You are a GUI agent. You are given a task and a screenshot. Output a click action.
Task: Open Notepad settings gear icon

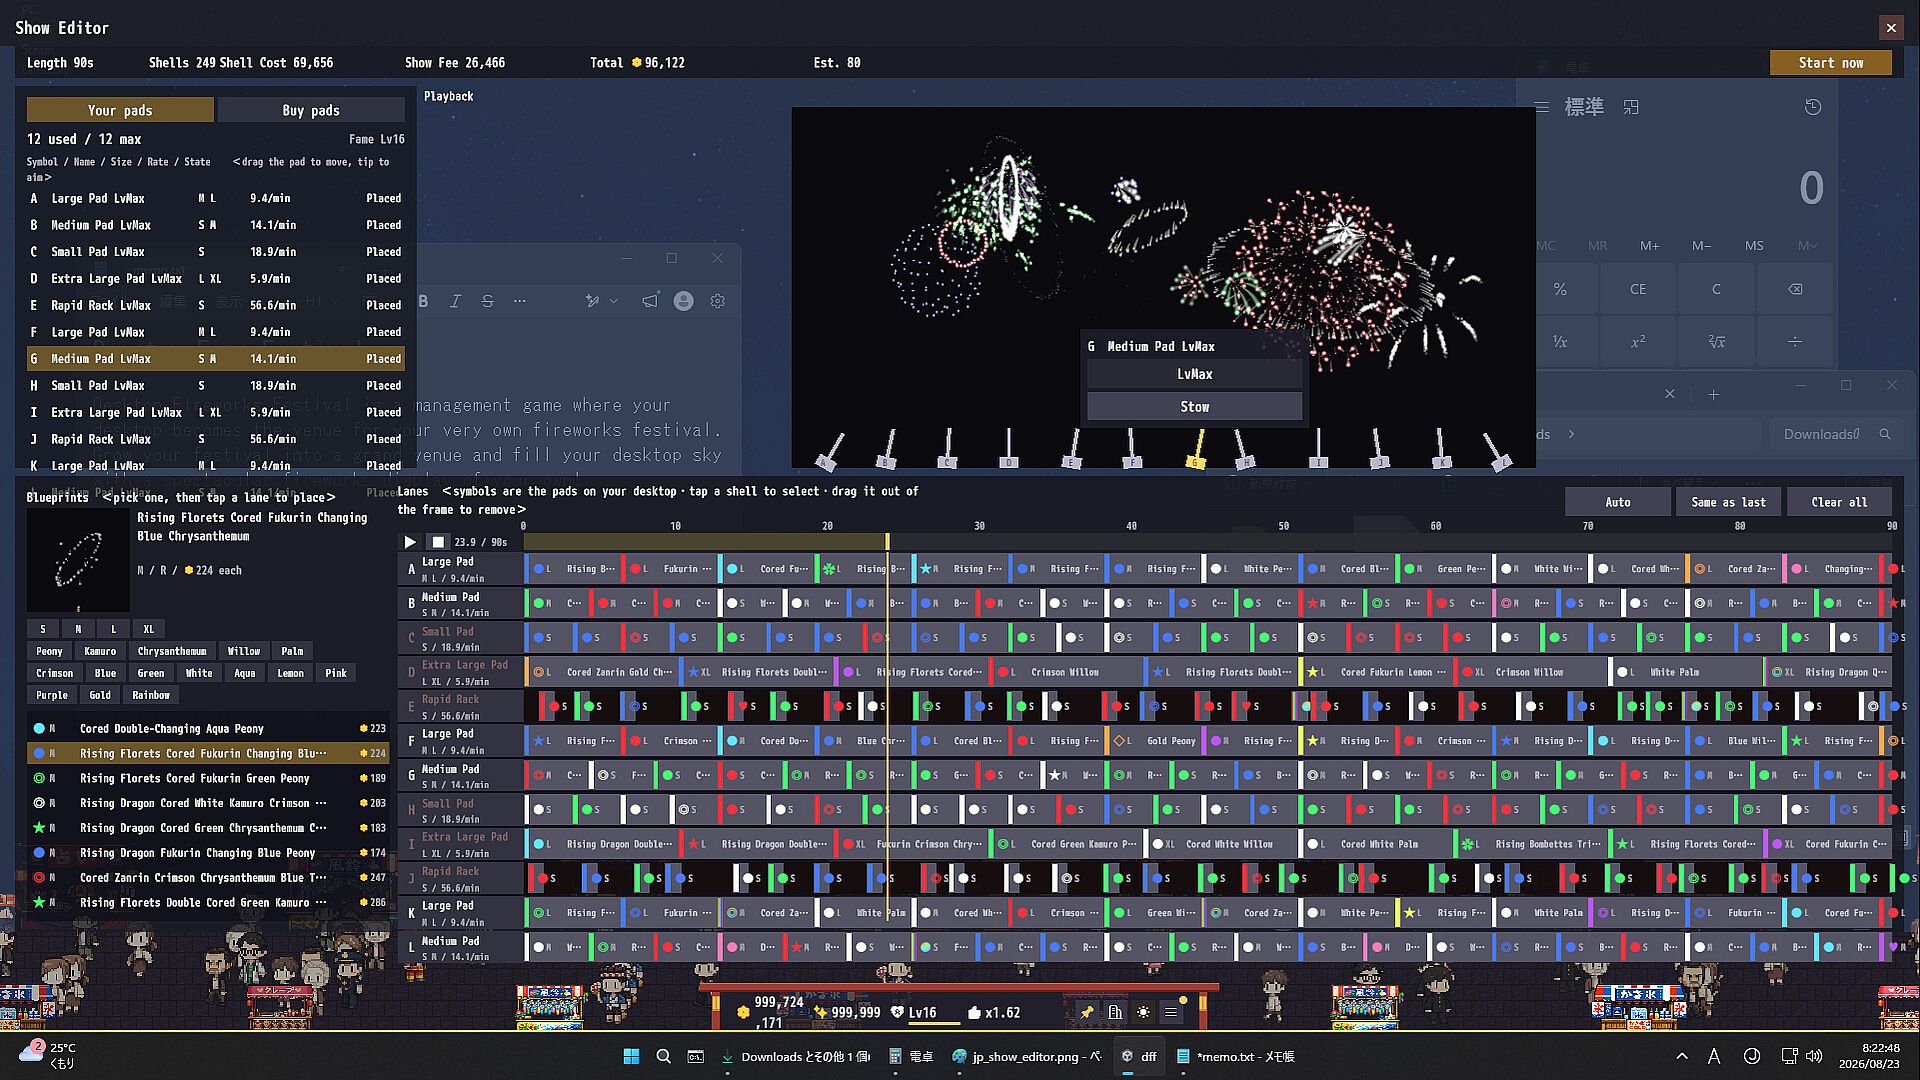click(717, 301)
